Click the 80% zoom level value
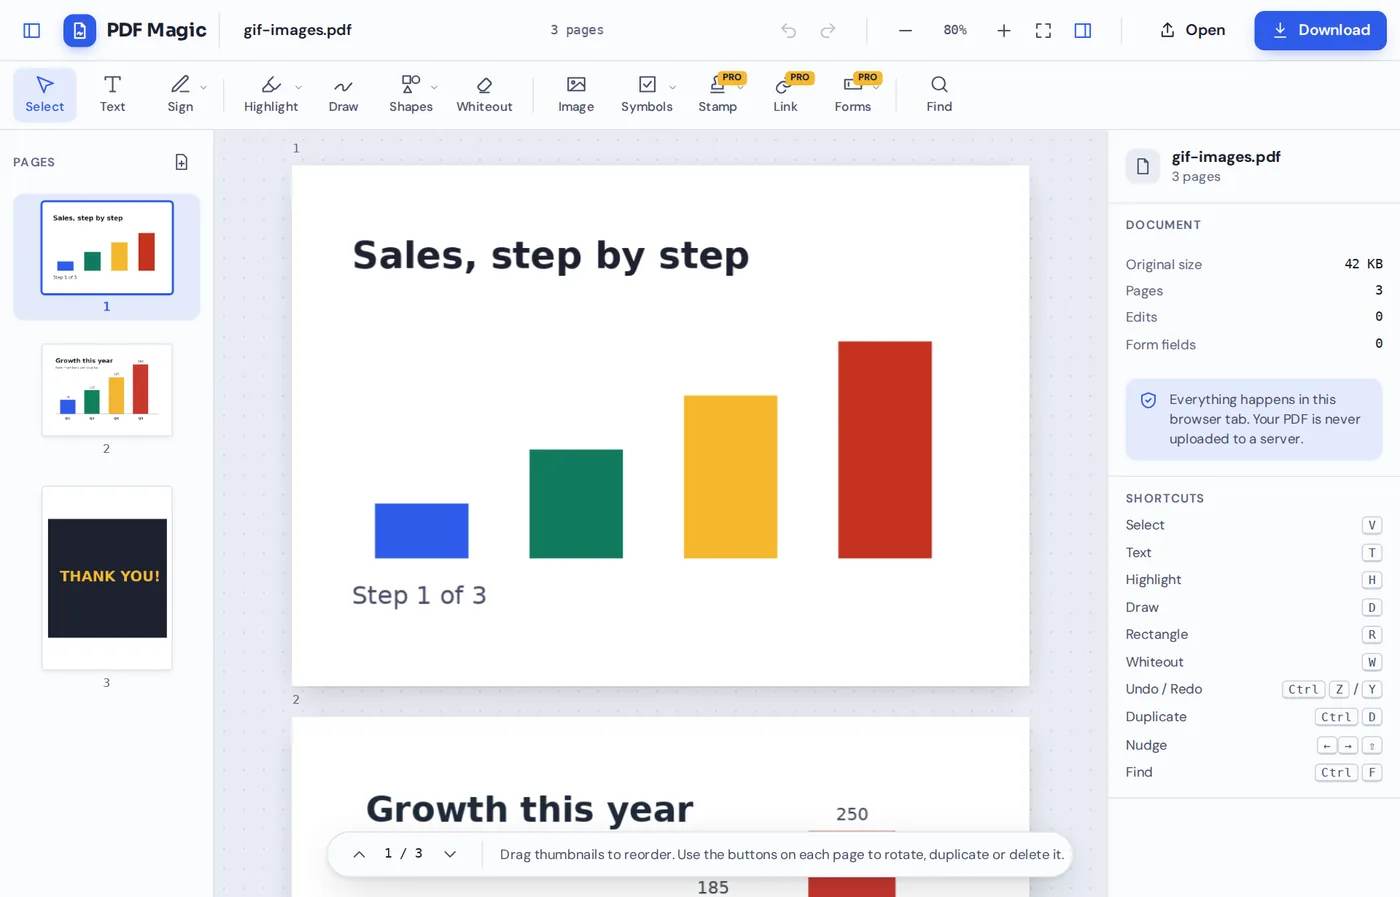Image resolution: width=1400 pixels, height=897 pixels. tap(955, 30)
